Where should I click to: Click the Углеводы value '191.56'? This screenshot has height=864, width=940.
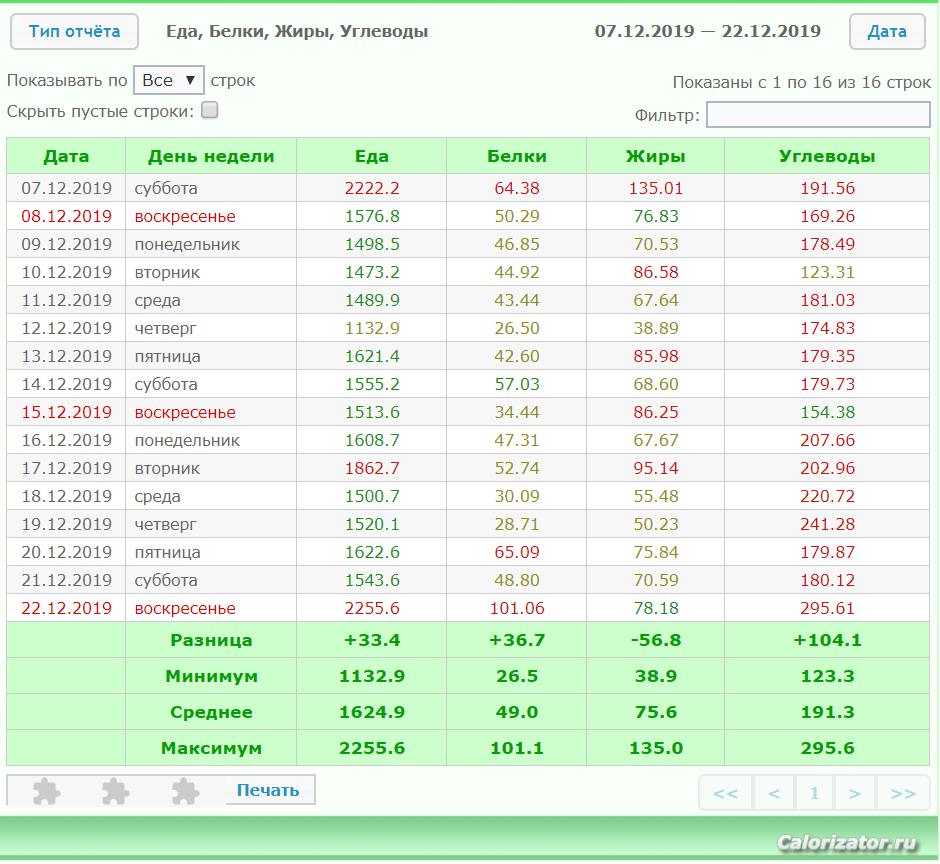[x=827, y=188]
